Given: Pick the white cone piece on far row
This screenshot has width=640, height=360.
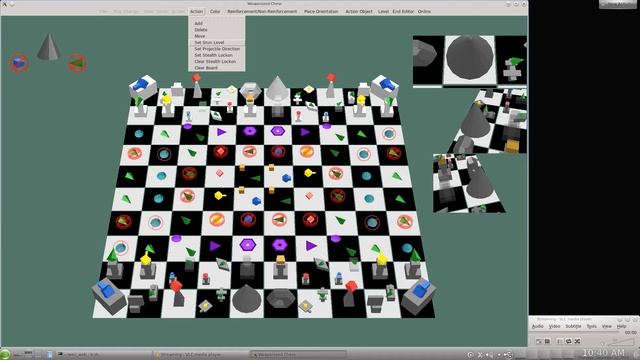Looking at the screenshot, I should click(x=277, y=89).
